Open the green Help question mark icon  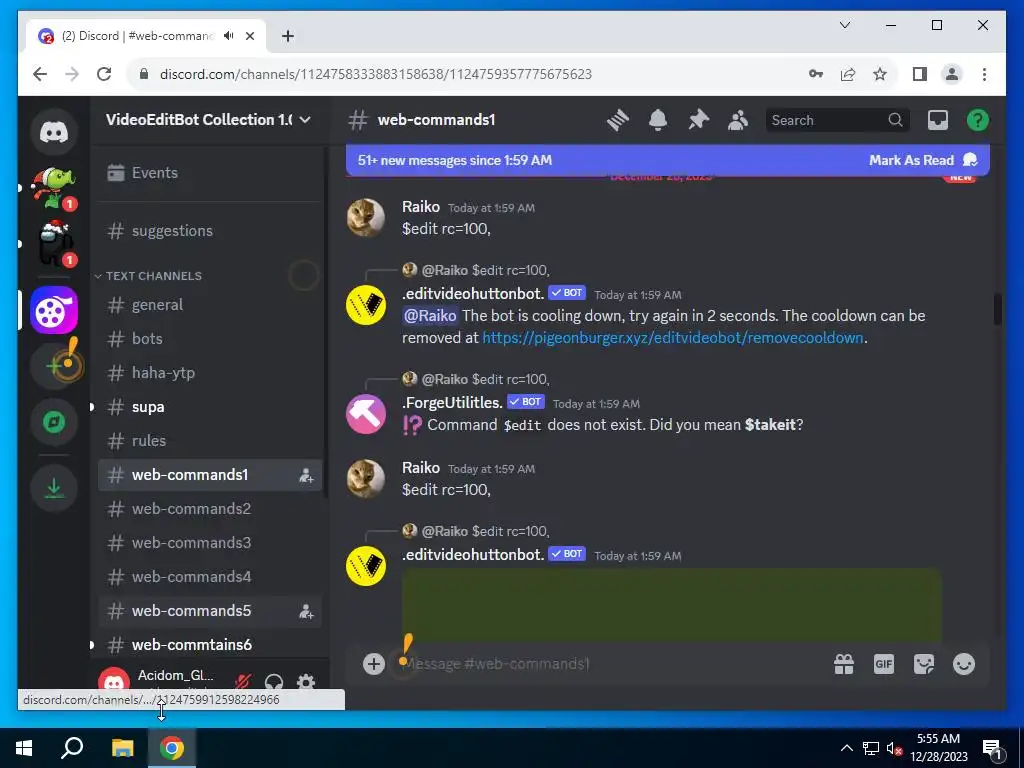pos(978,120)
